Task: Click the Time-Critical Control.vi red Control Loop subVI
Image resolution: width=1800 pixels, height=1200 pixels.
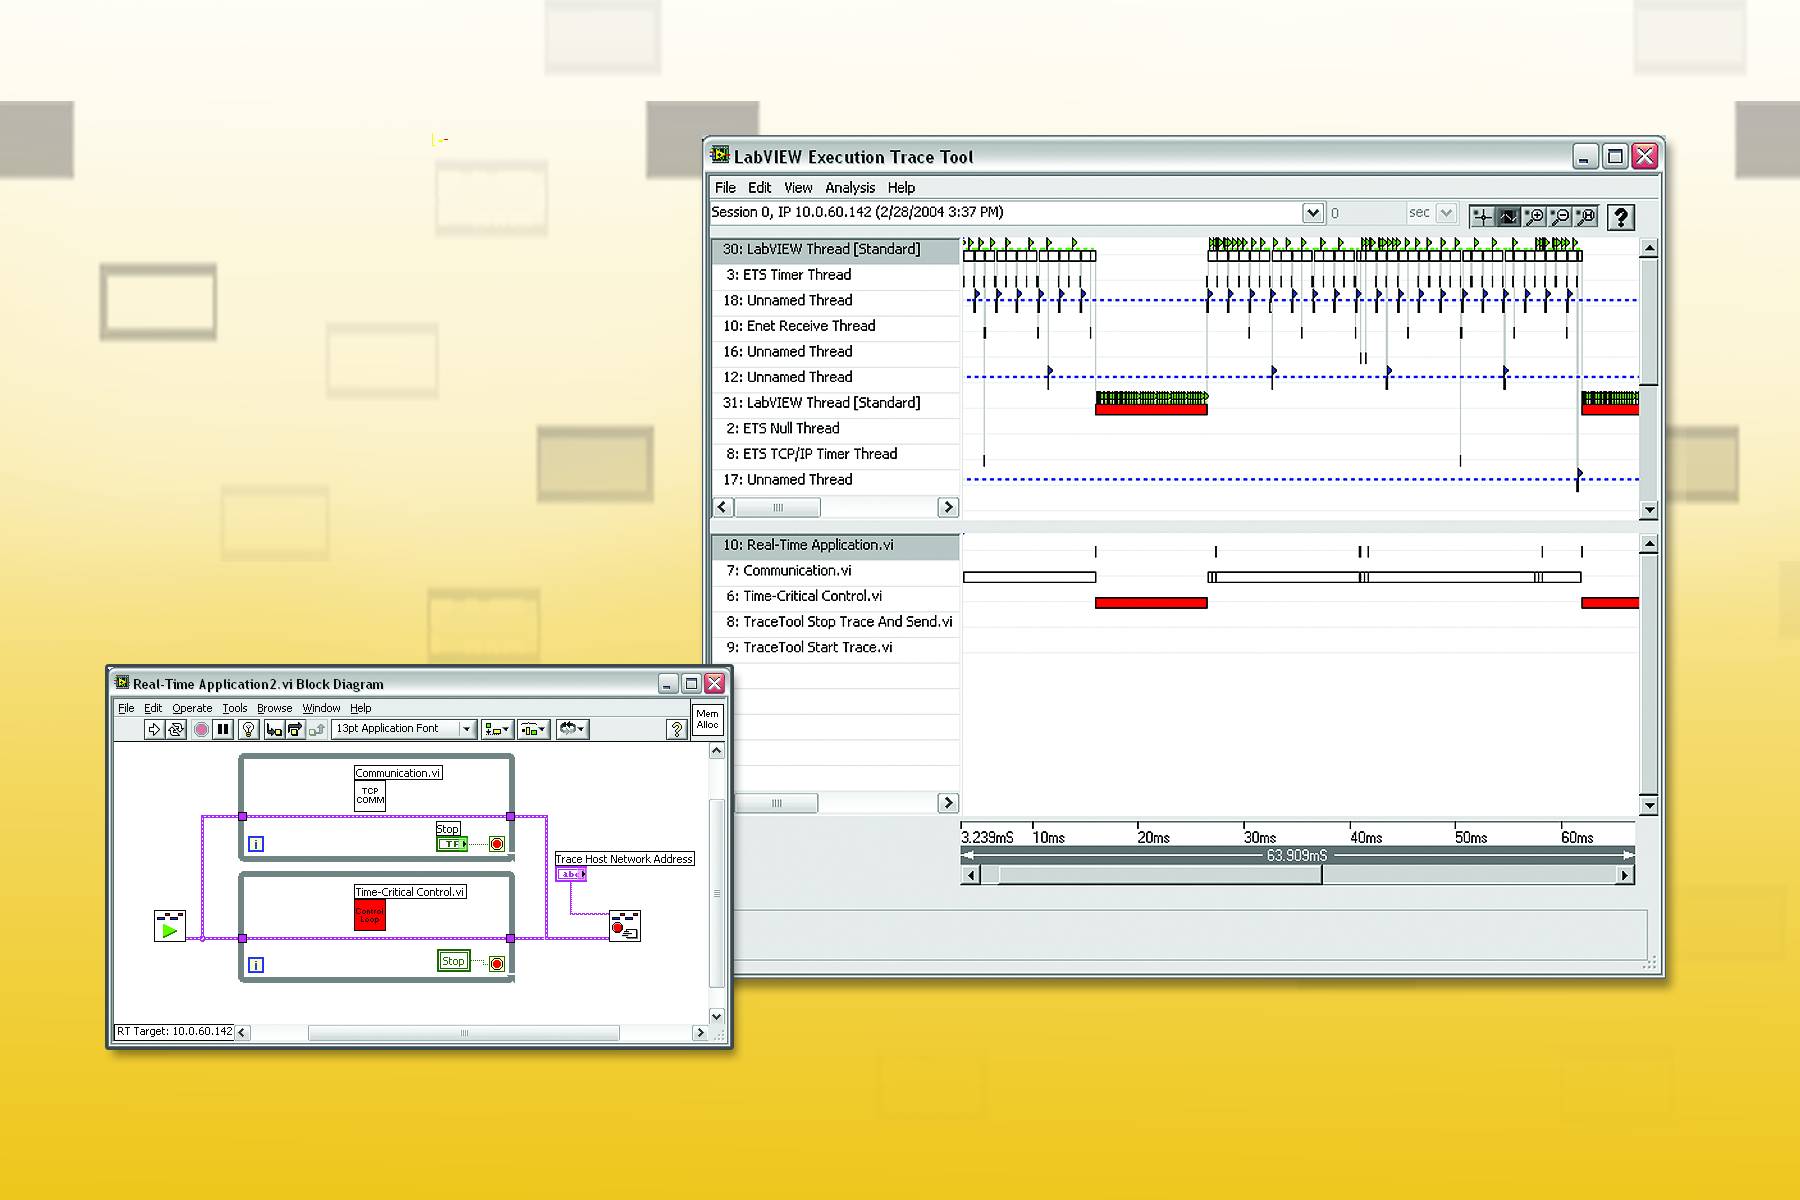Action: click(x=369, y=915)
